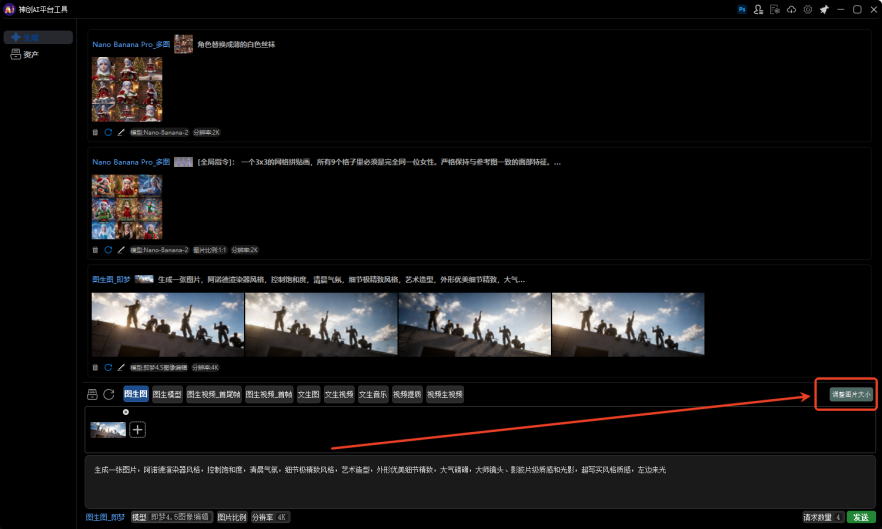Click the Photoshop icon in title bar
This screenshot has width=882, height=529.
click(x=742, y=9)
